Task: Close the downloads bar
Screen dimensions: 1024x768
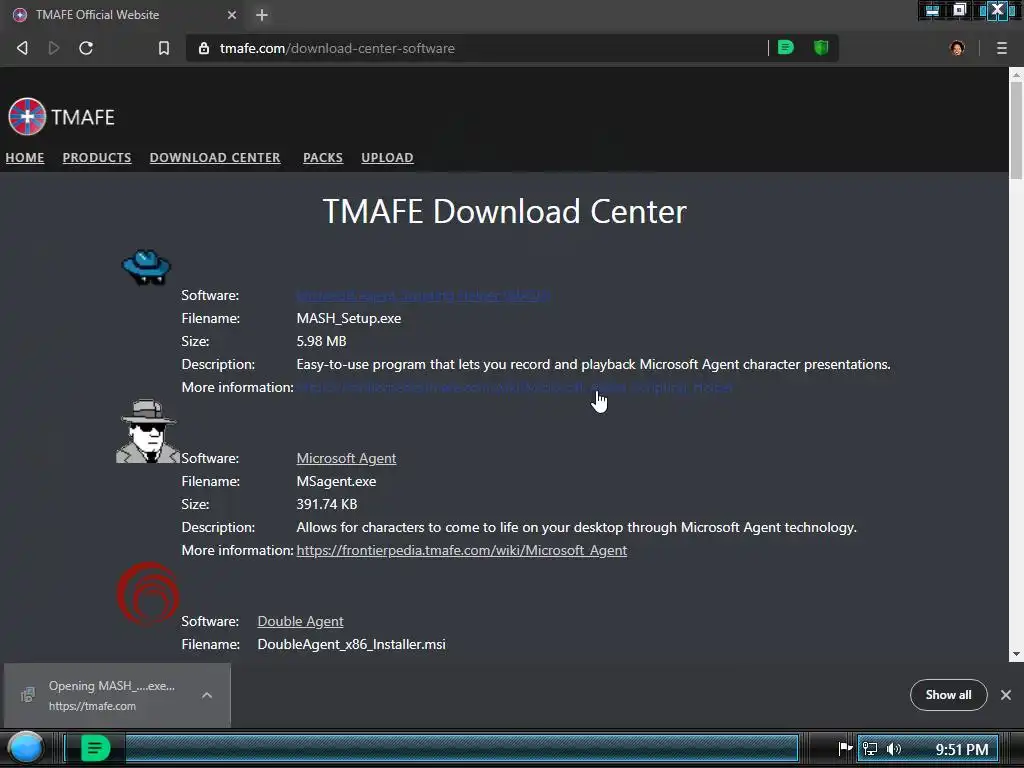Action: click(1006, 695)
